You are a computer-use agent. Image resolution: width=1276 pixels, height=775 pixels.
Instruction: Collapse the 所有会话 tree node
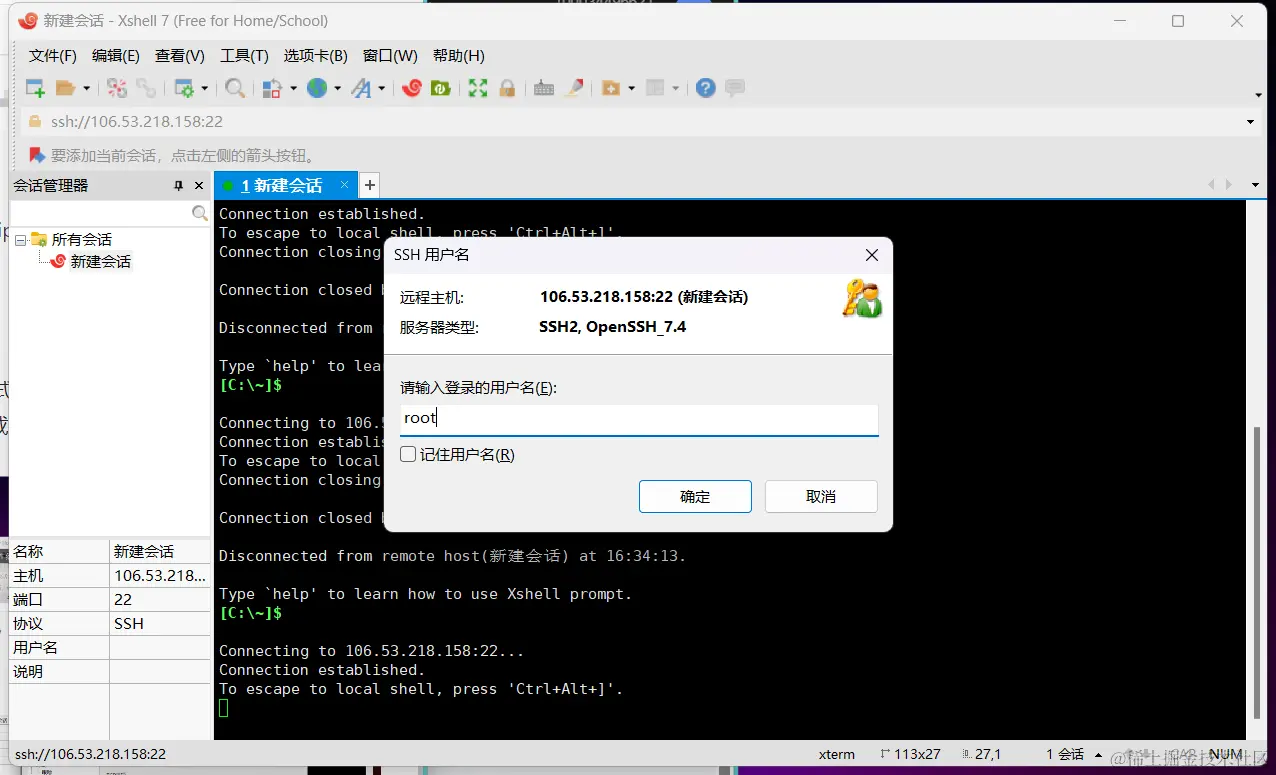coord(20,239)
